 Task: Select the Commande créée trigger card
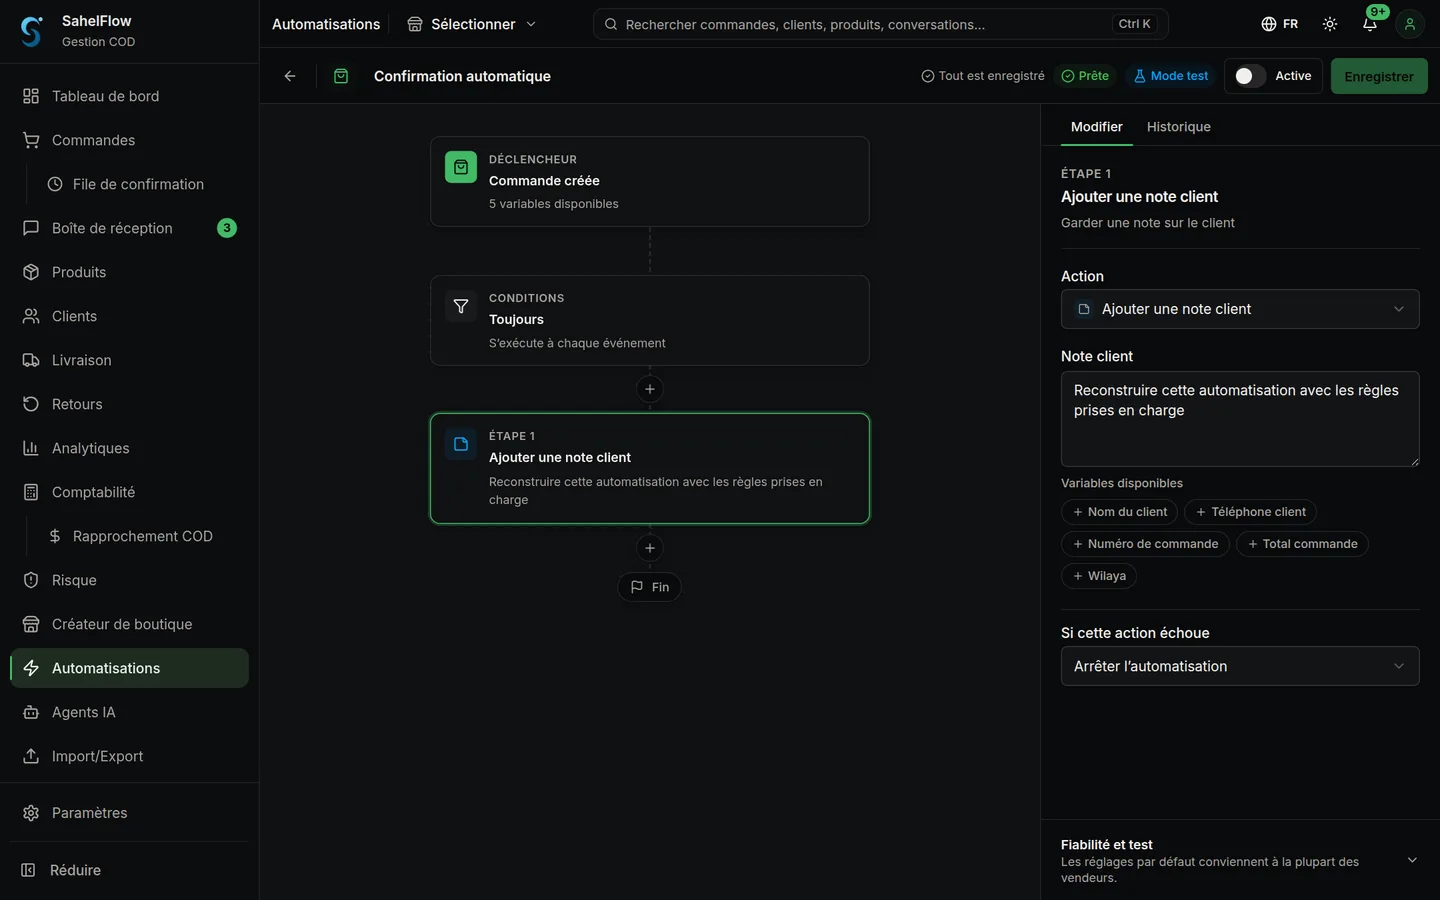click(650, 181)
